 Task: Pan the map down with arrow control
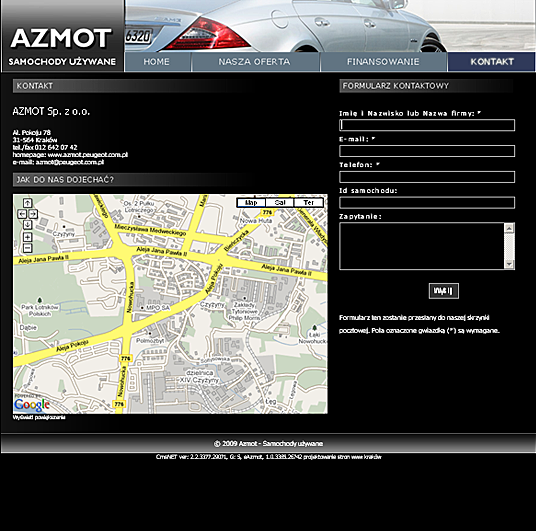pyautogui.click(x=27, y=225)
